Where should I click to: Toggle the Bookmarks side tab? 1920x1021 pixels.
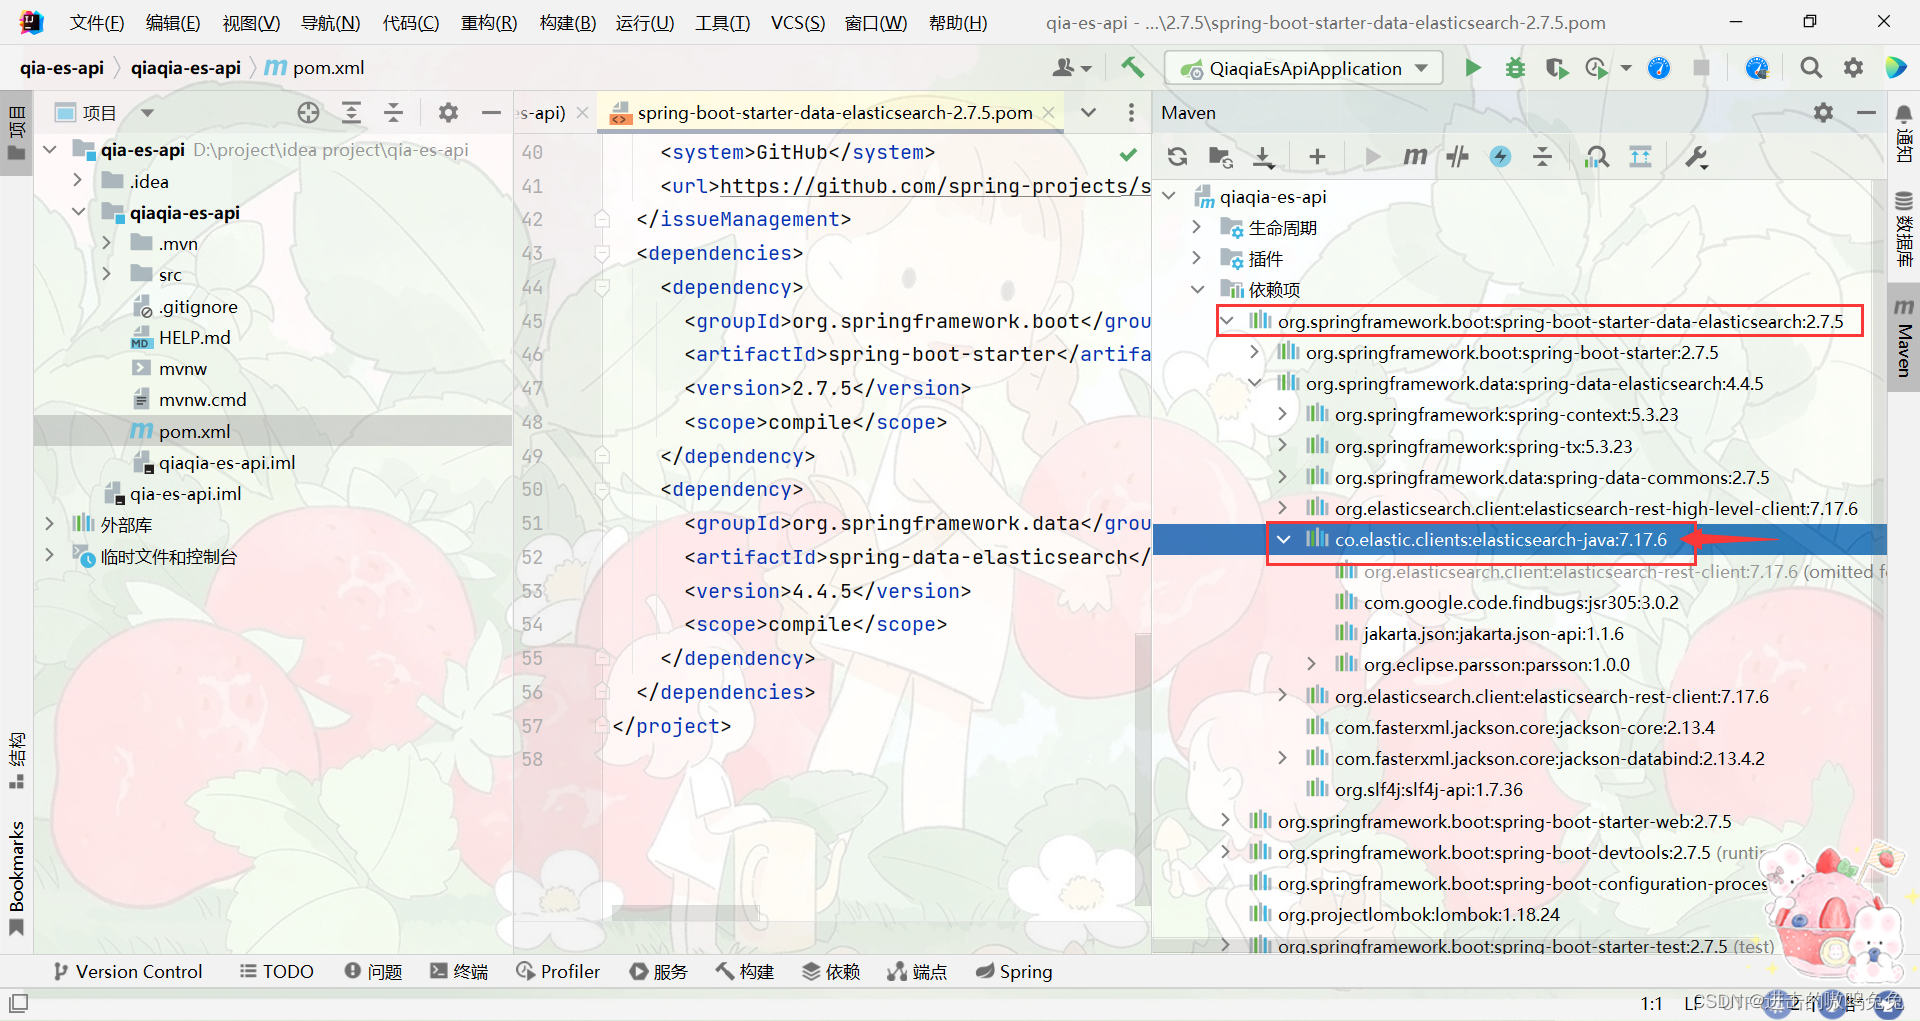pos(16,878)
